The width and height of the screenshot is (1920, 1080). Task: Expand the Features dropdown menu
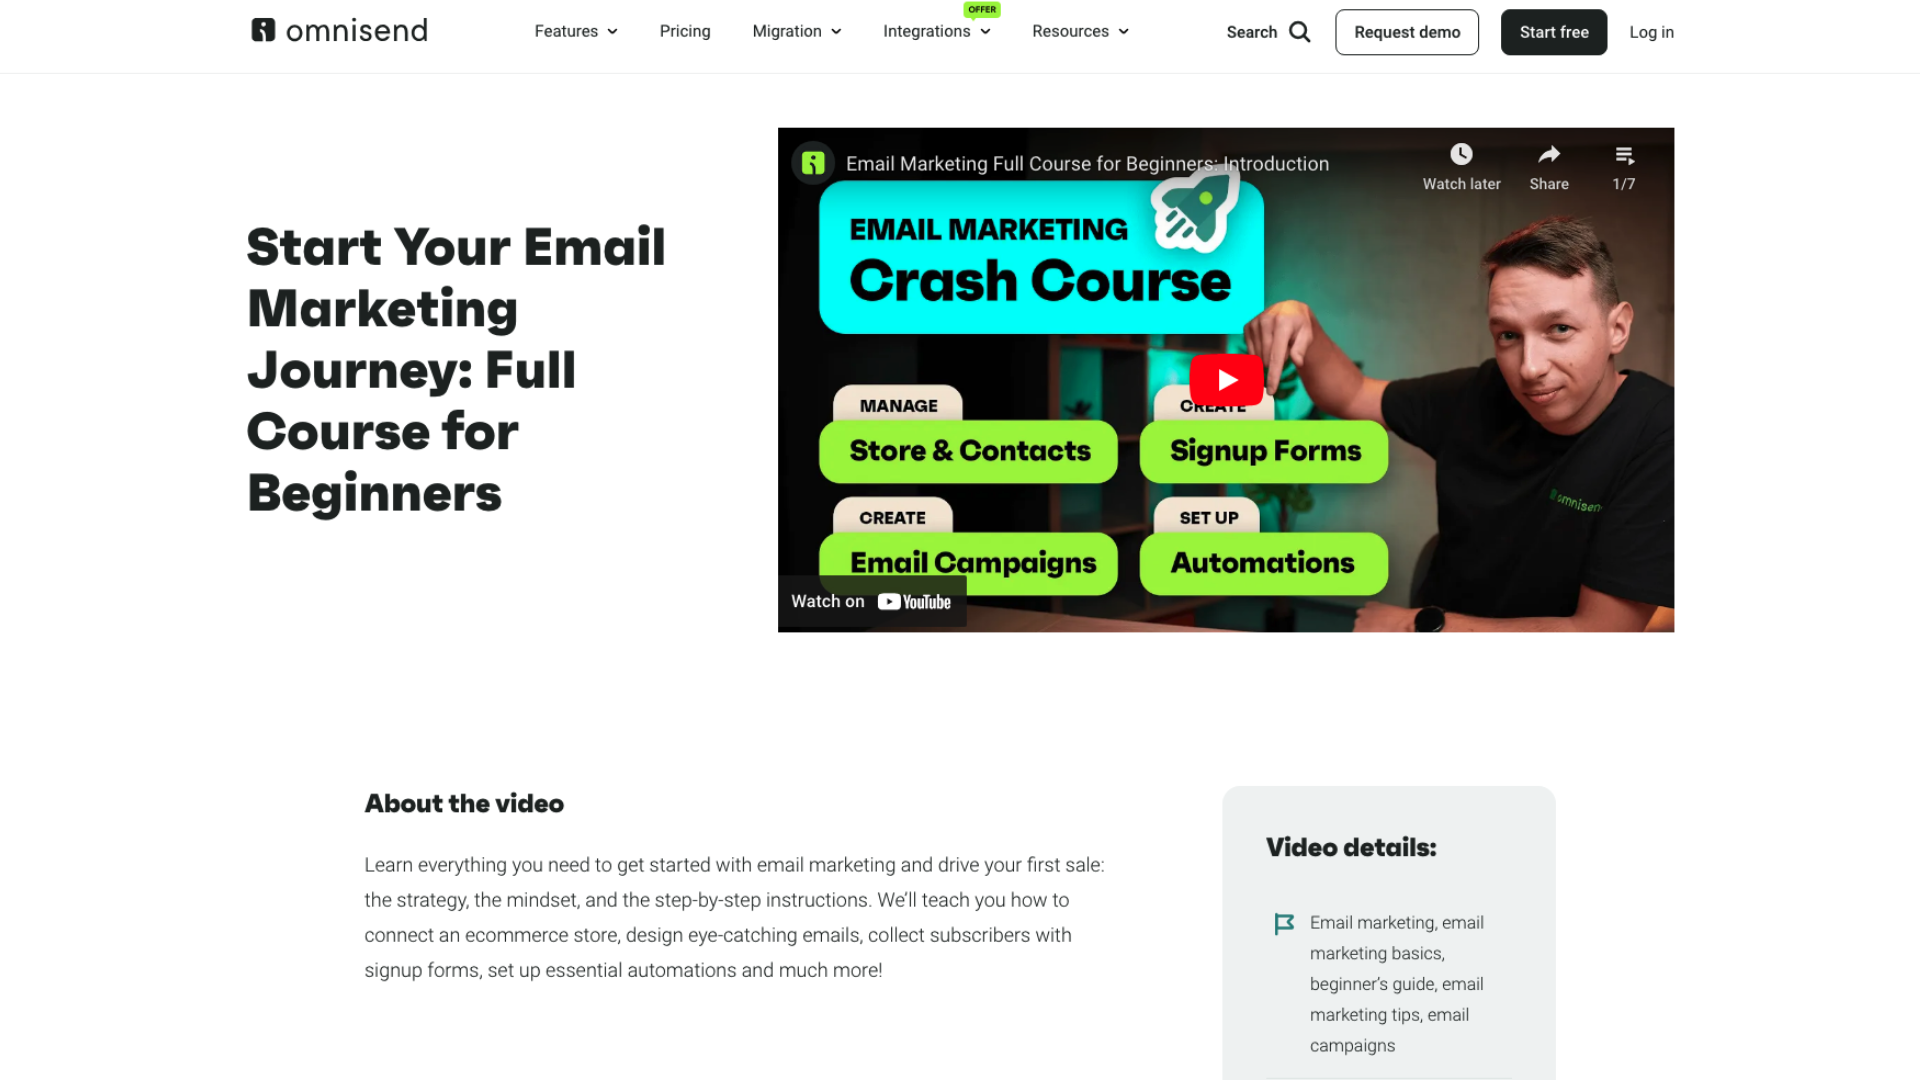[575, 32]
